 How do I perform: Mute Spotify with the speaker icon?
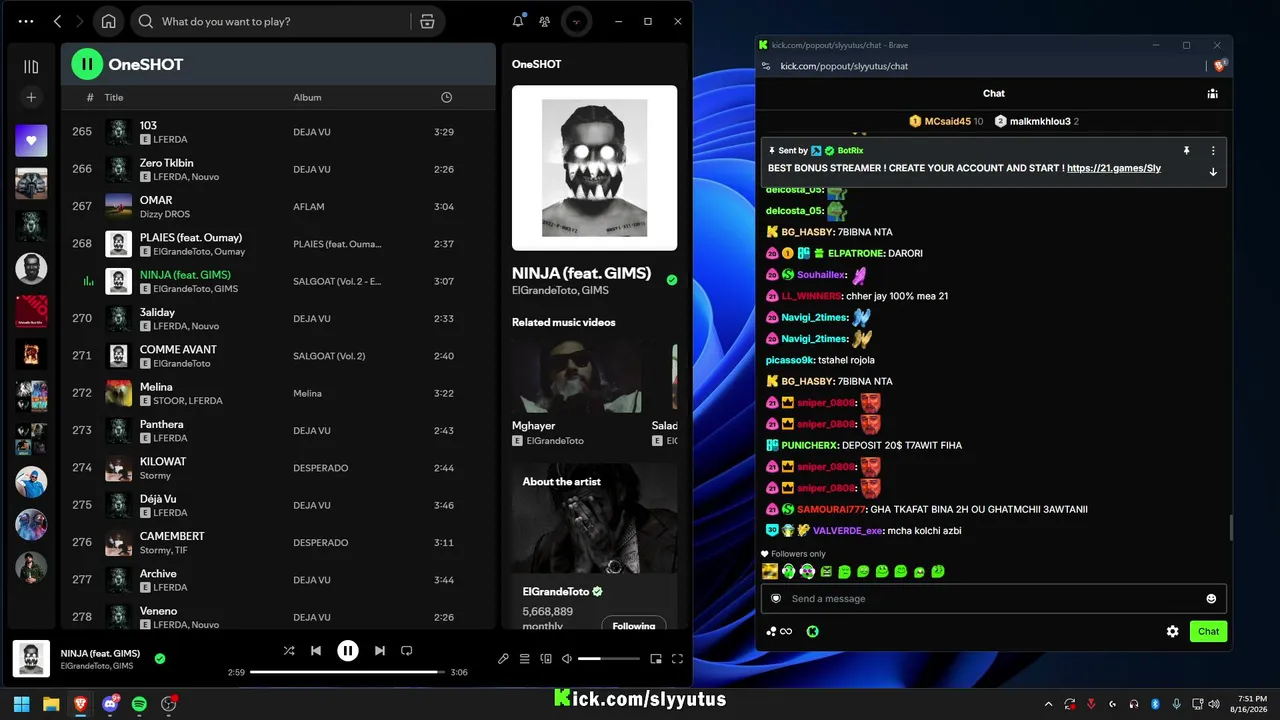point(567,659)
